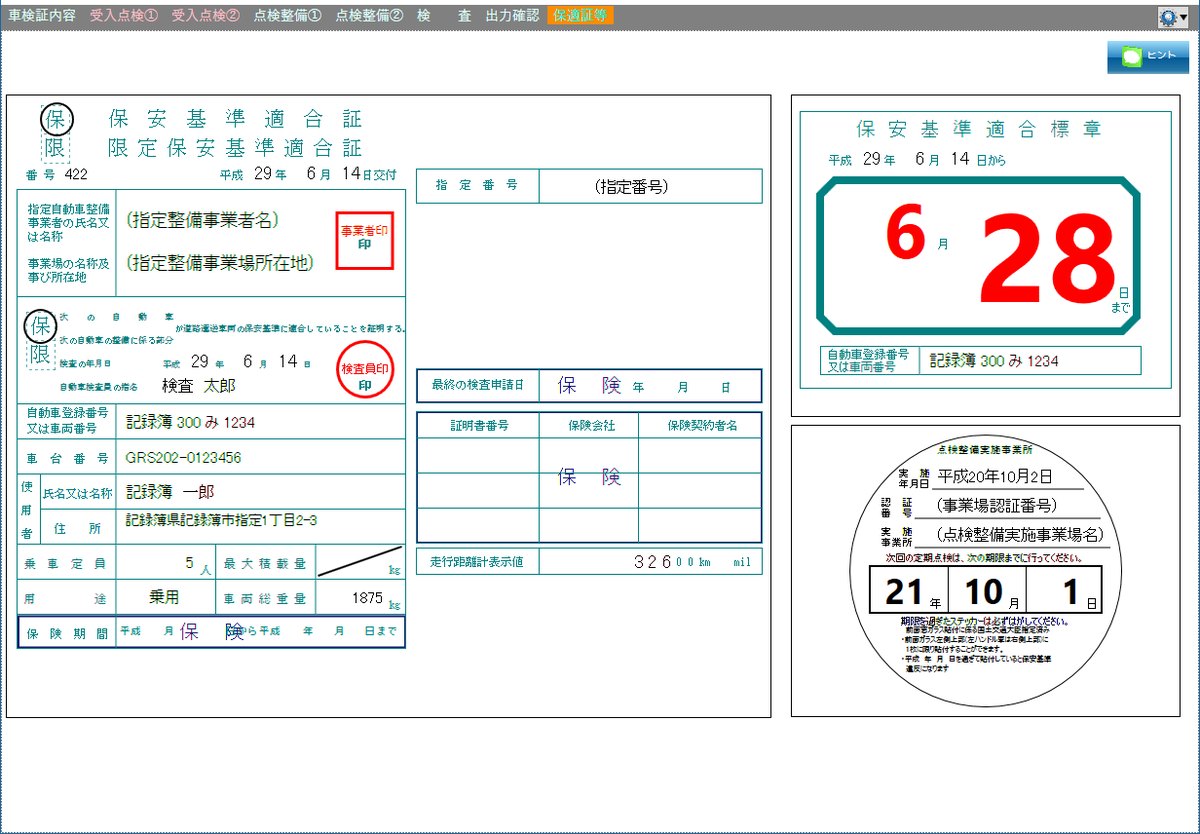1200x834 pixels.
Task: Open the settings gear dropdown
Action: [x=1172, y=17]
